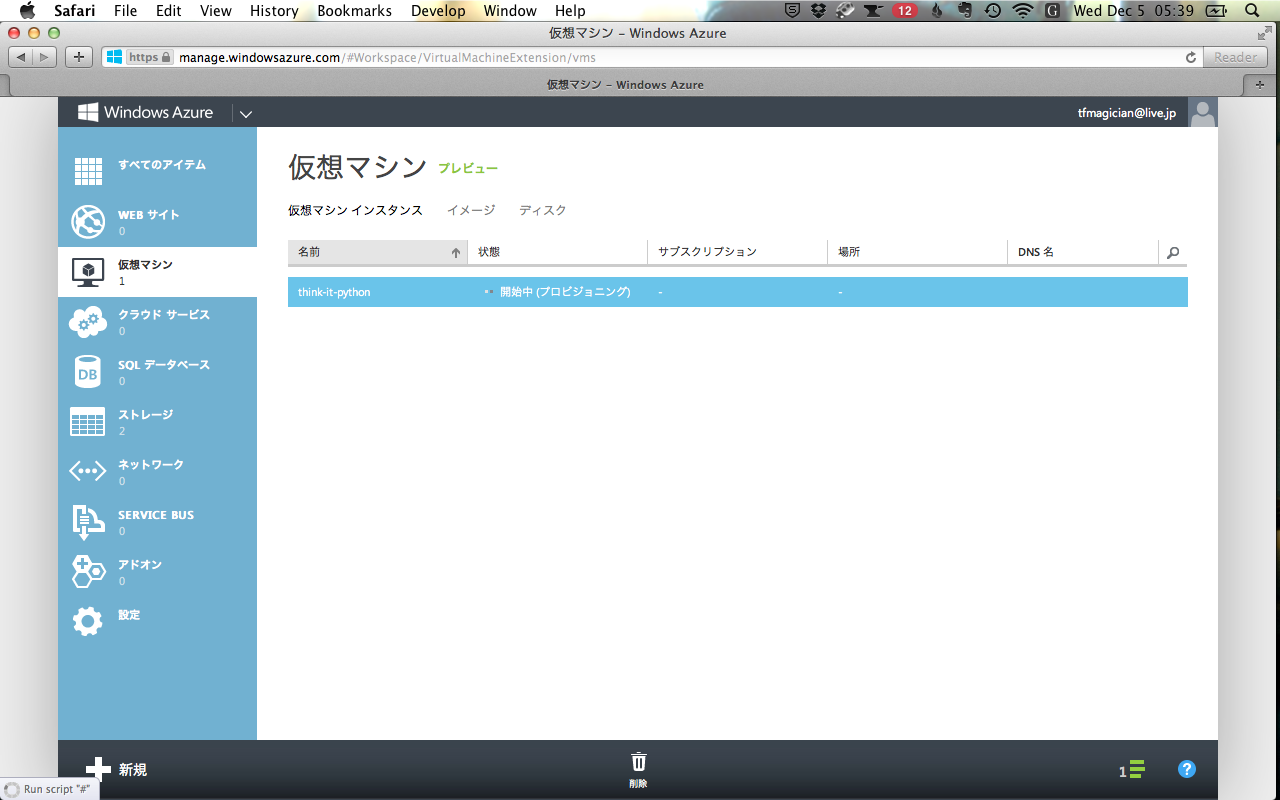Click the 新規 plus icon
The image size is (1280, 800).
point(98,769)
